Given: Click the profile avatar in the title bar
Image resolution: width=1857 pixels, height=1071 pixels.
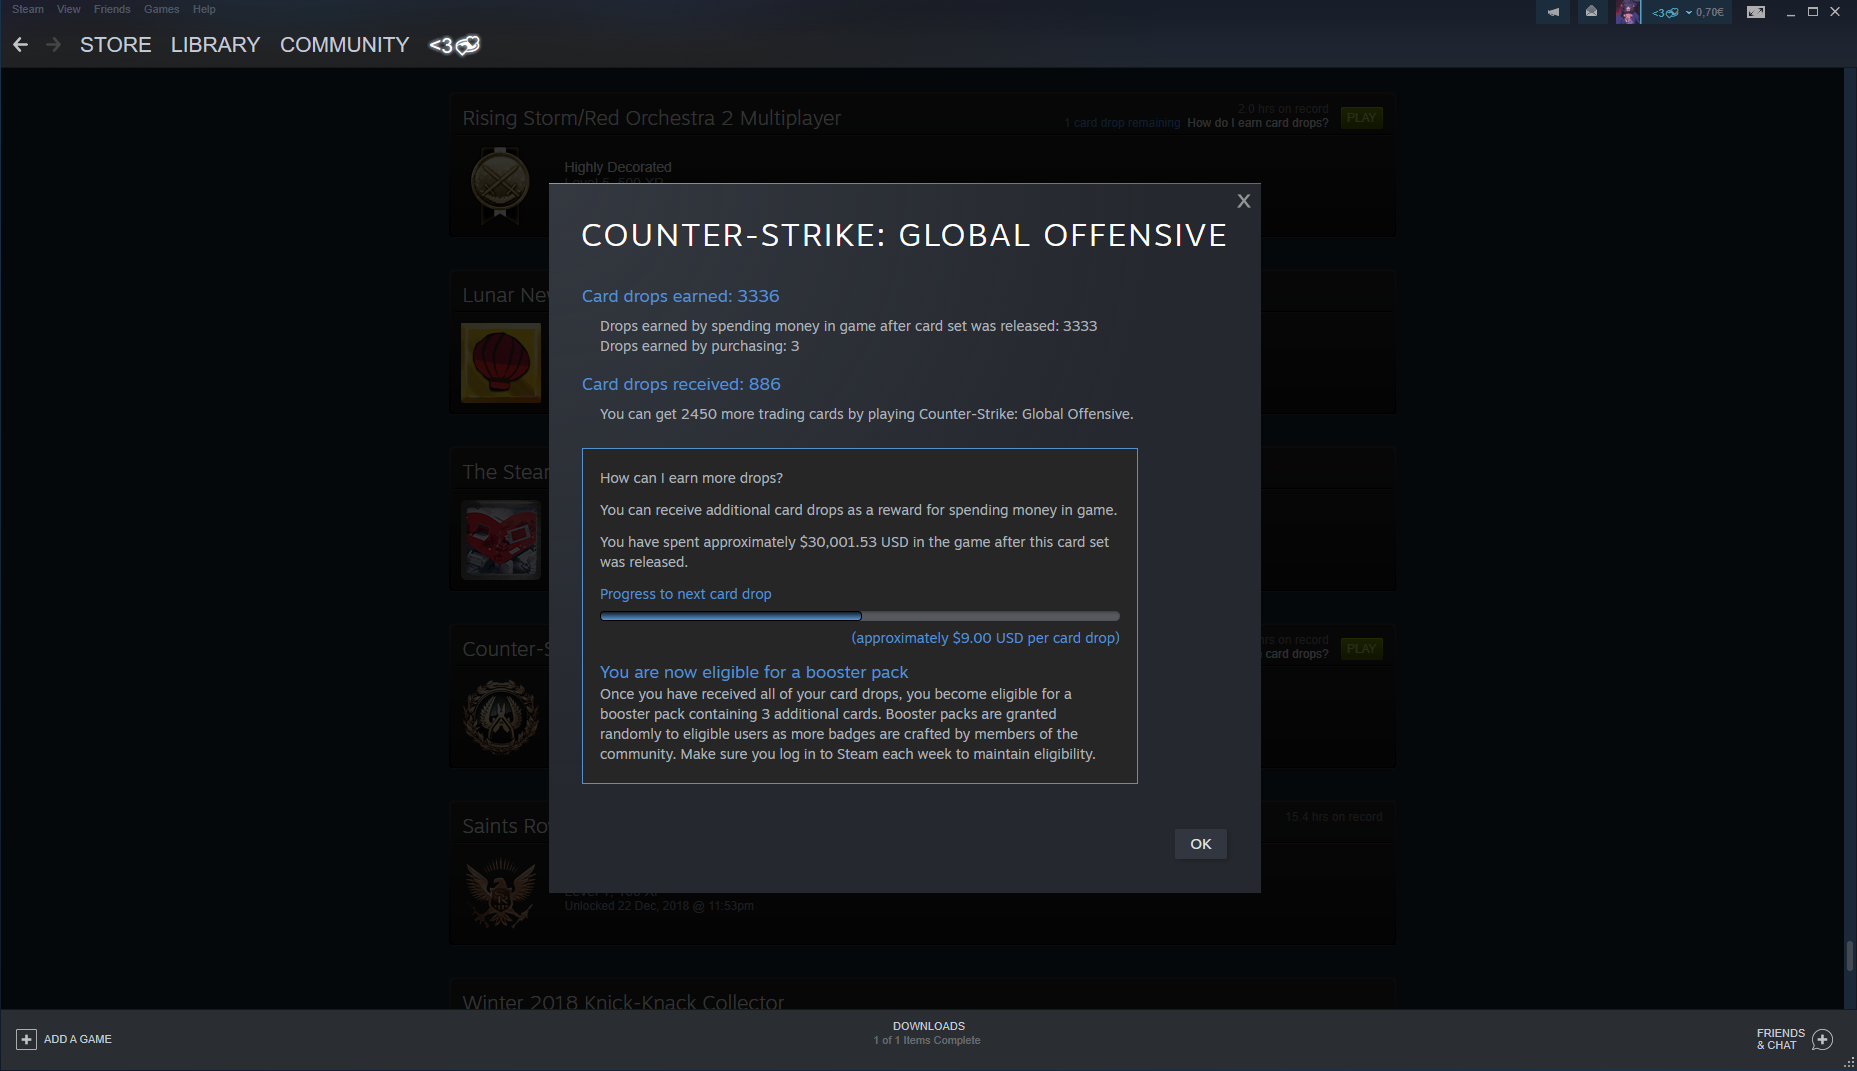Looking at the screenshot, I should click(1628, 12).
